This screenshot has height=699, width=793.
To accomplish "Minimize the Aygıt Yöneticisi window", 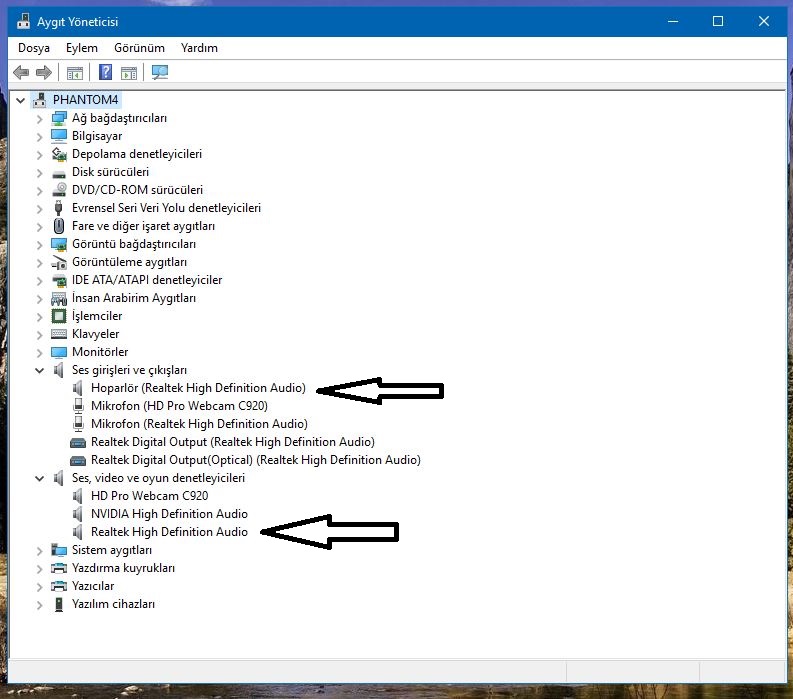I will [x=673, y=21].
